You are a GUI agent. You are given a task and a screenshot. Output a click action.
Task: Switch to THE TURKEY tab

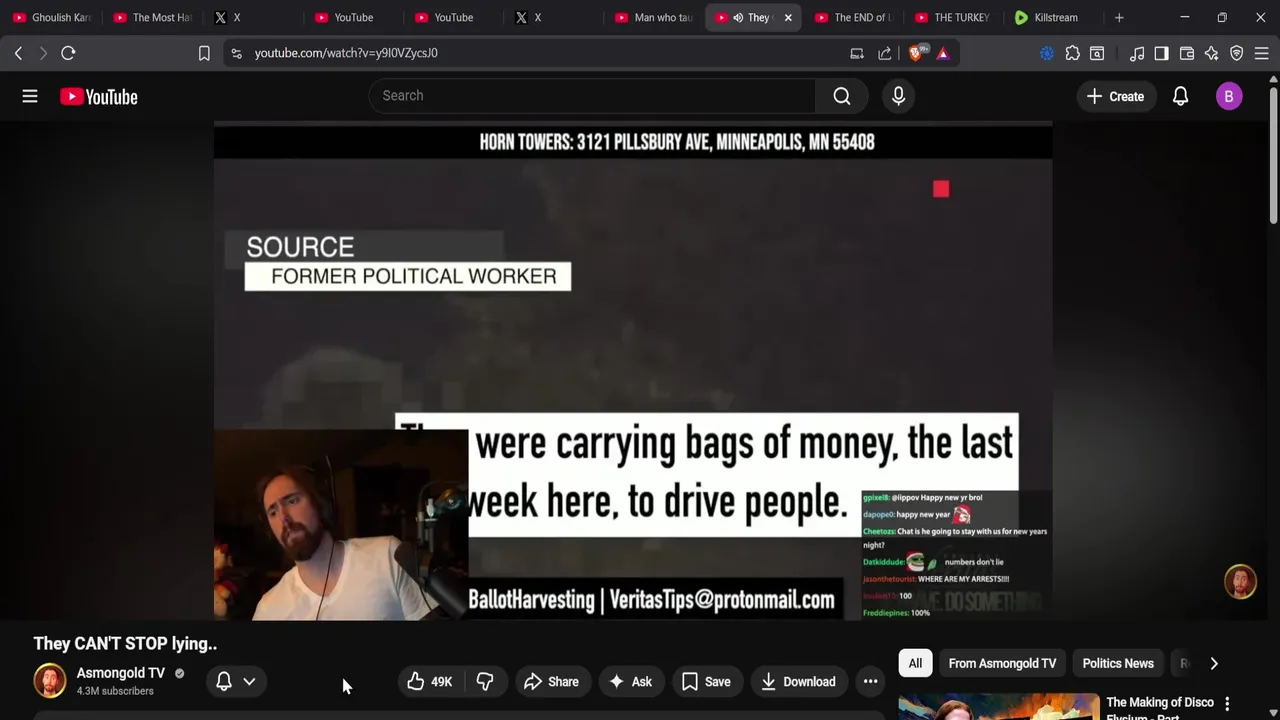coord(952,17)
